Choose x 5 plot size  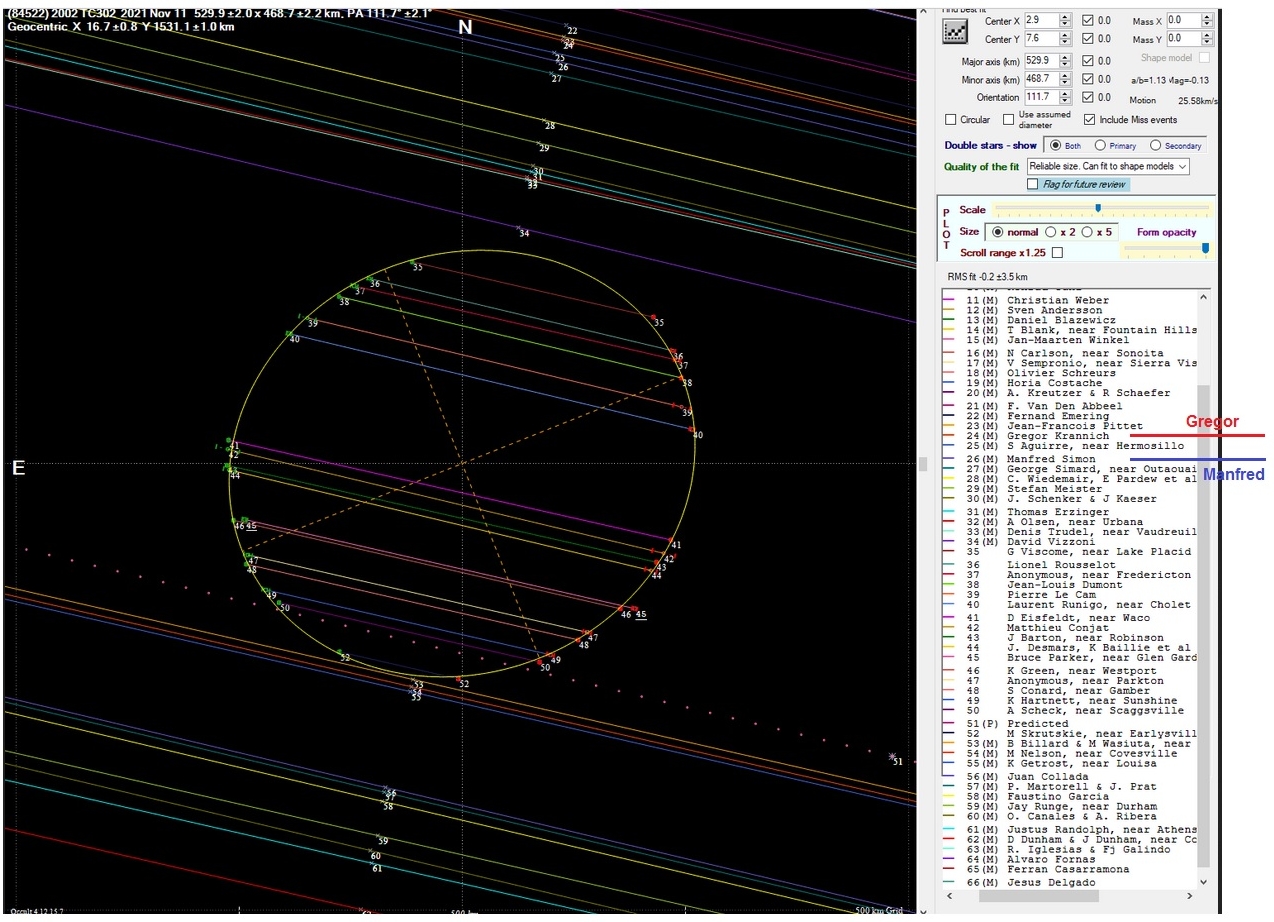tap(1086, 231)
